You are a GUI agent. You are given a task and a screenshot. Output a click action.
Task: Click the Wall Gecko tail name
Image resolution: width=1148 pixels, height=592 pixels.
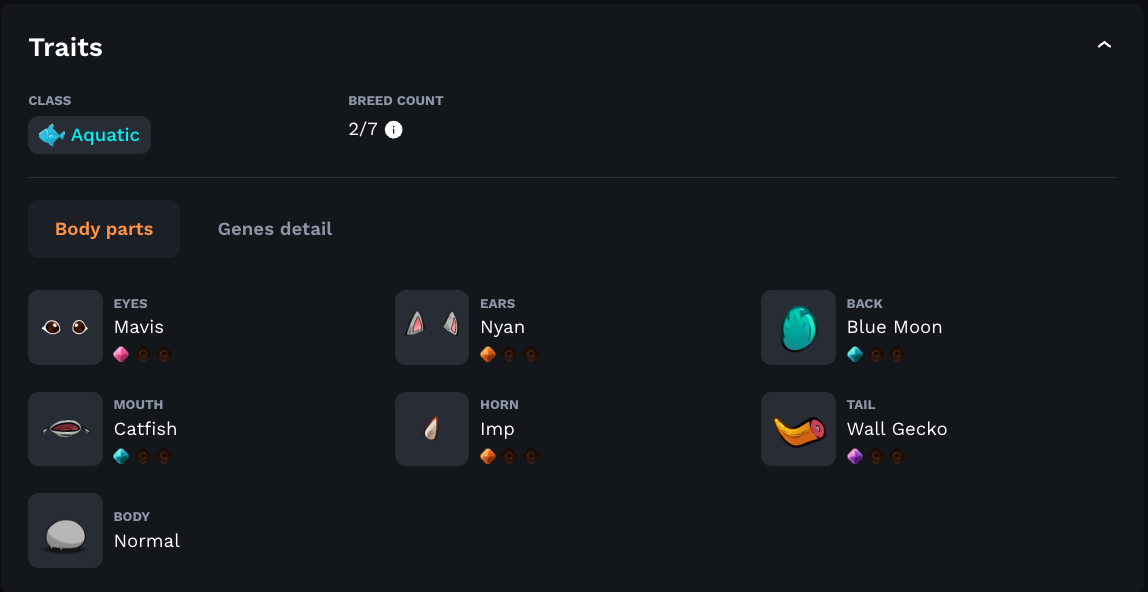[x=897, y=429]
